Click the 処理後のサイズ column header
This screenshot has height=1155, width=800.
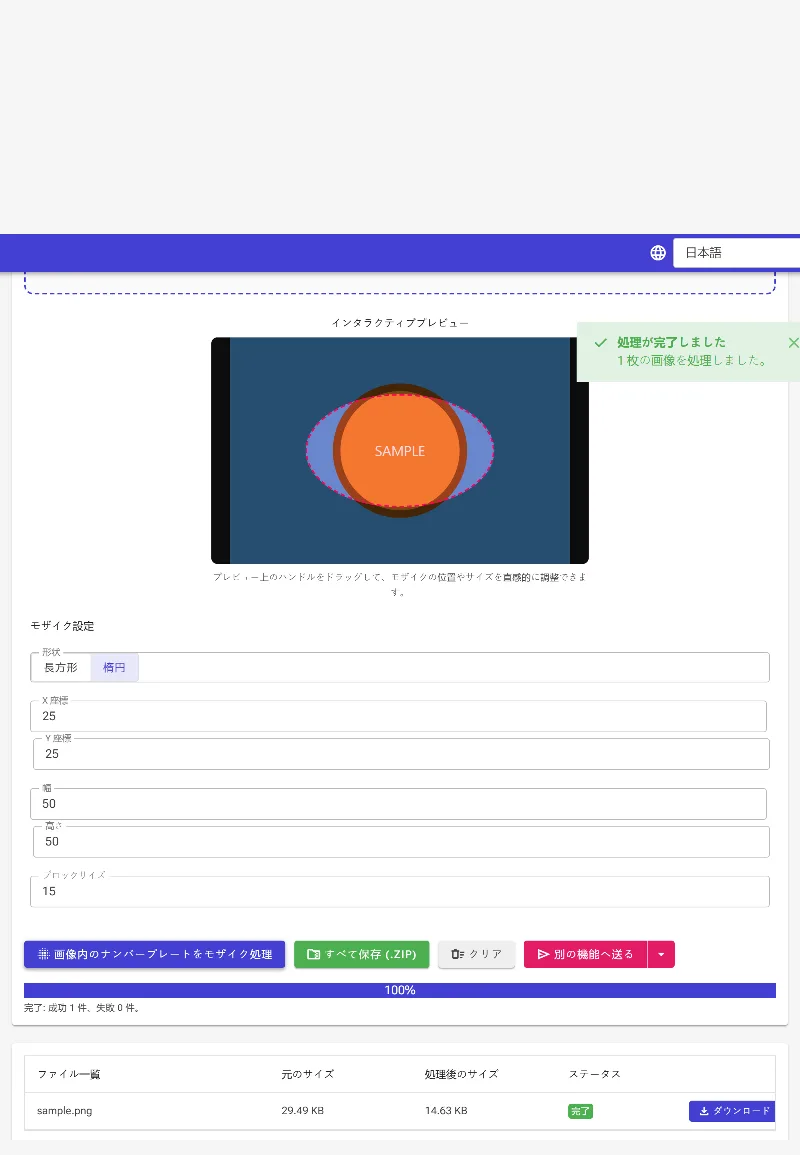461,1074
